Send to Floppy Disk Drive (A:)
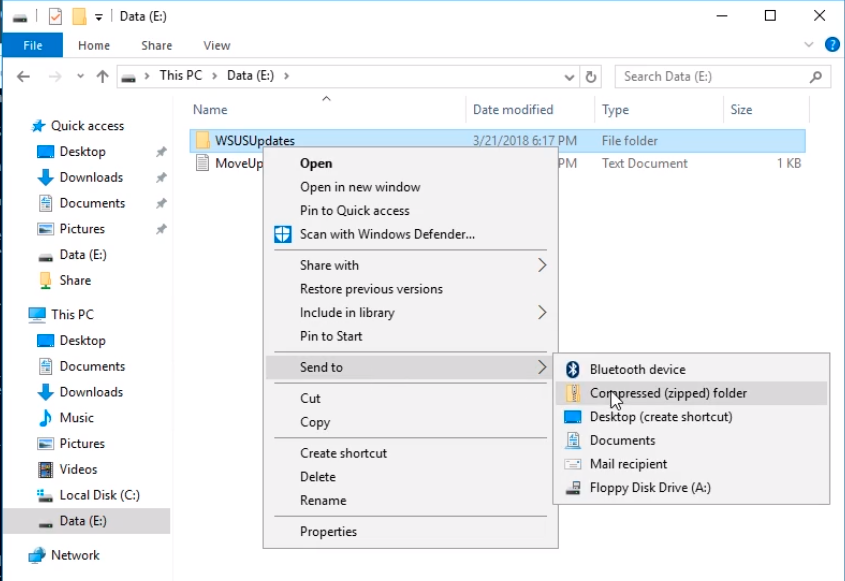Viewport: 845px width, 581px height. point(691,488)
